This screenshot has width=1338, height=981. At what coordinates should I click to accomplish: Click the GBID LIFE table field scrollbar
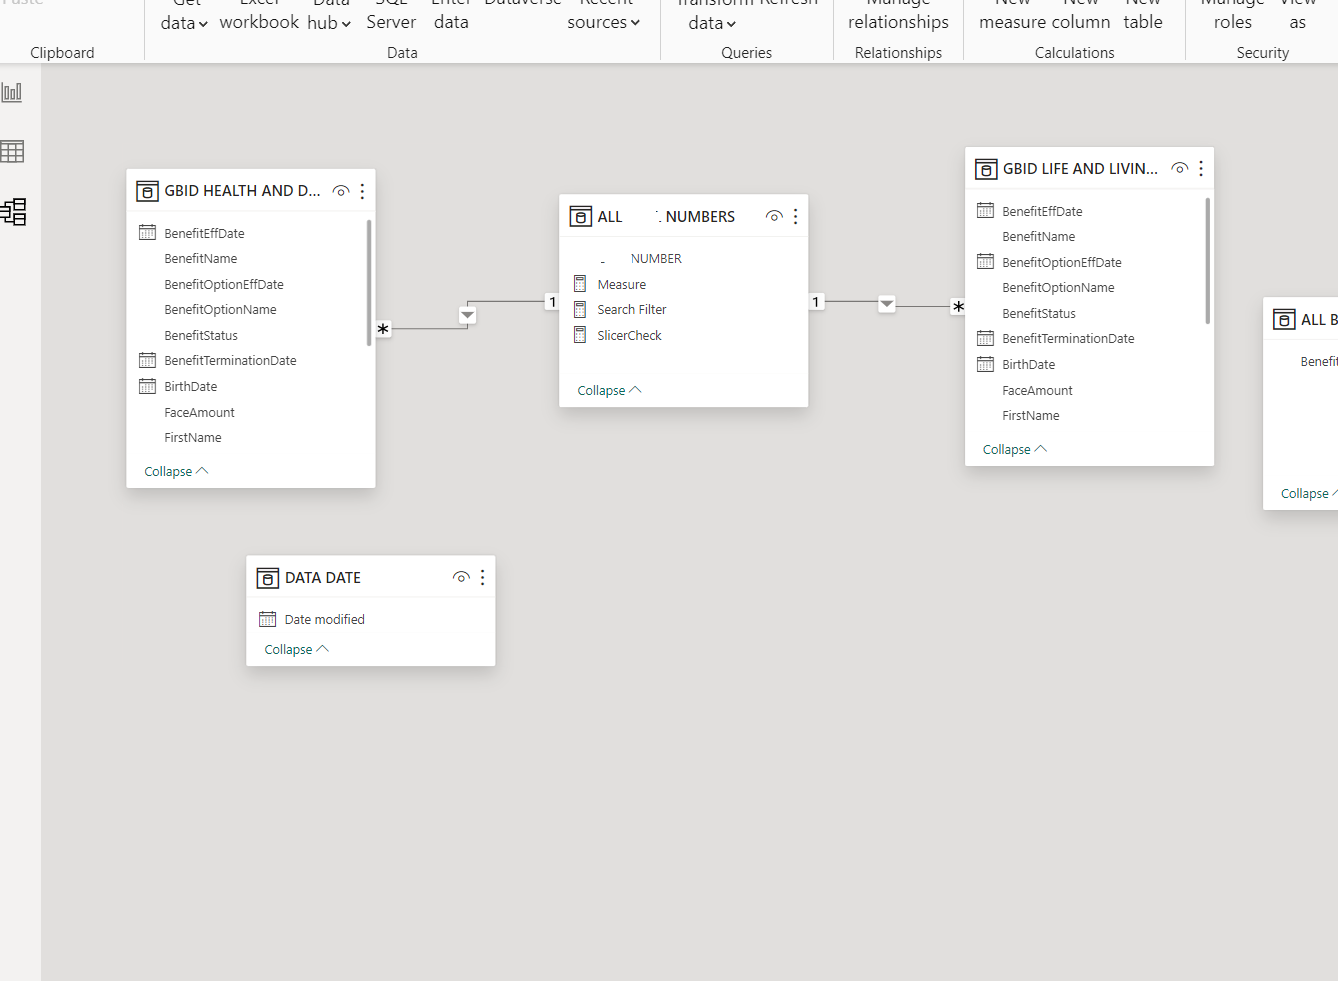[x=1208, y=261]
